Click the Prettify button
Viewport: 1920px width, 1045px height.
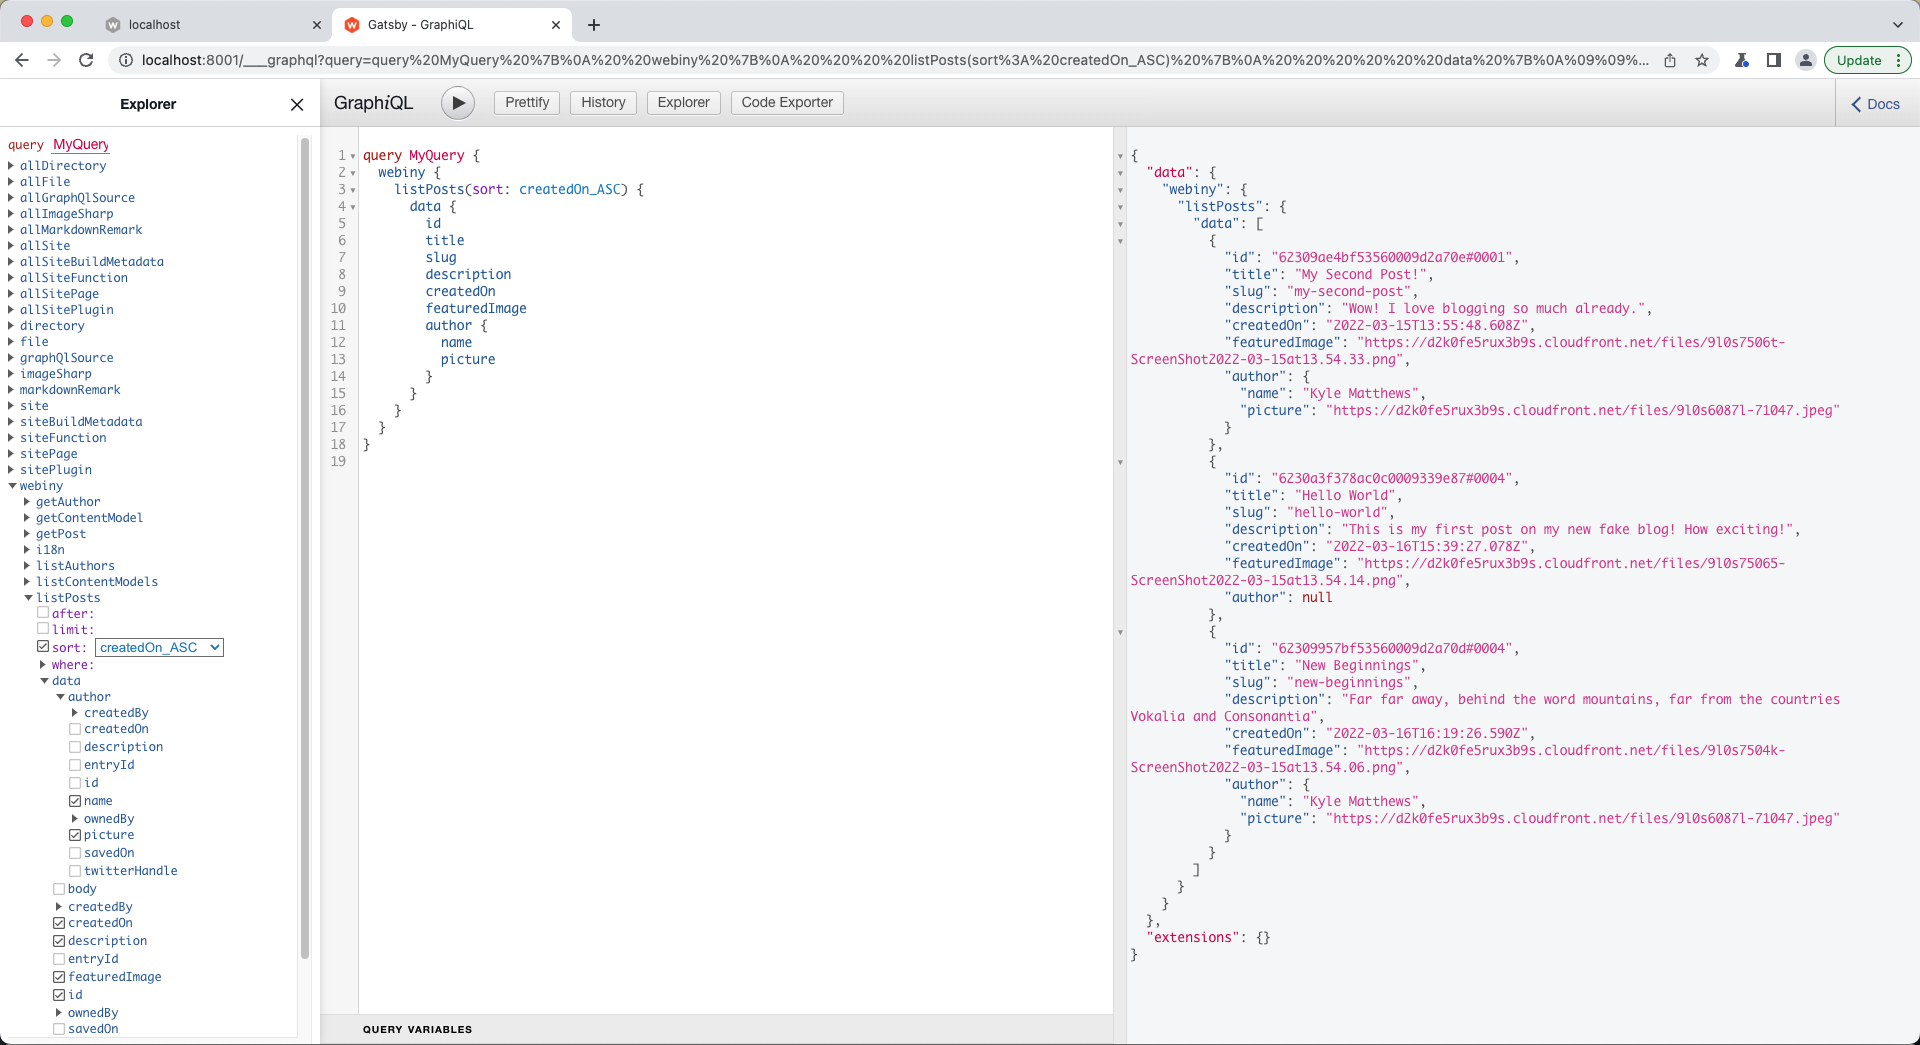[526, 102]
